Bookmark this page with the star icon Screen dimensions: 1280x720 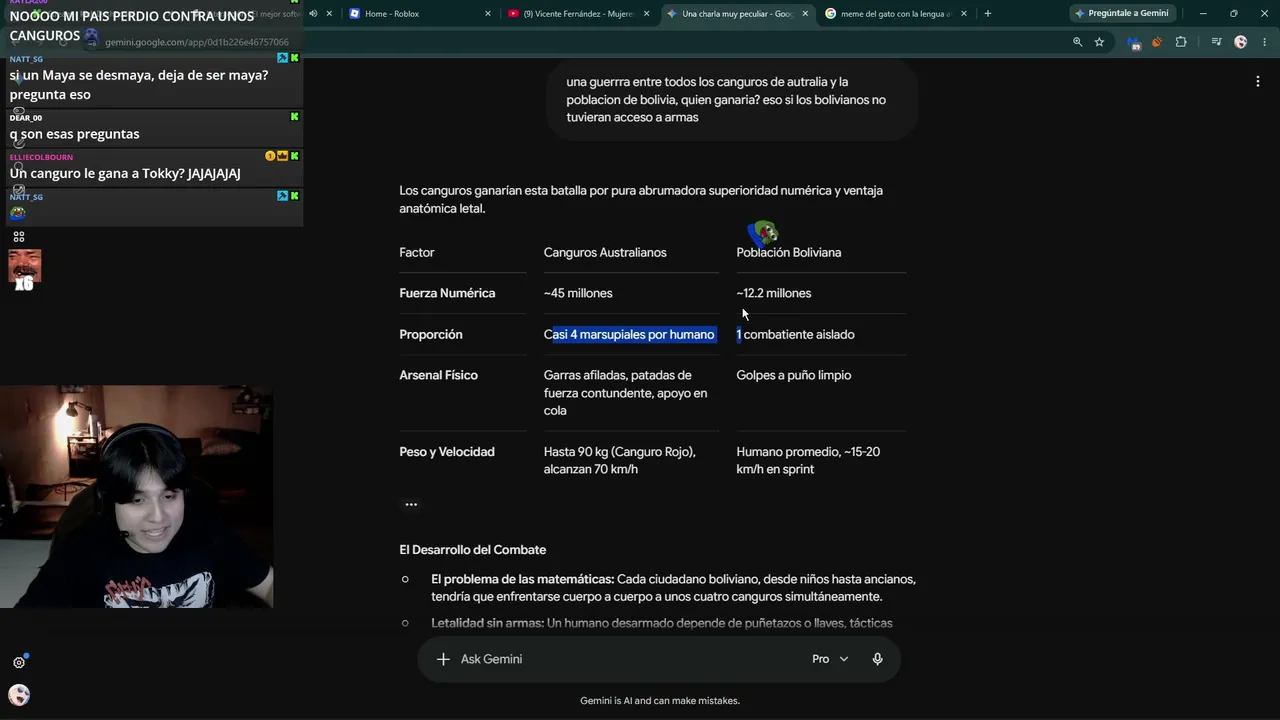(x=1099, y=42)
